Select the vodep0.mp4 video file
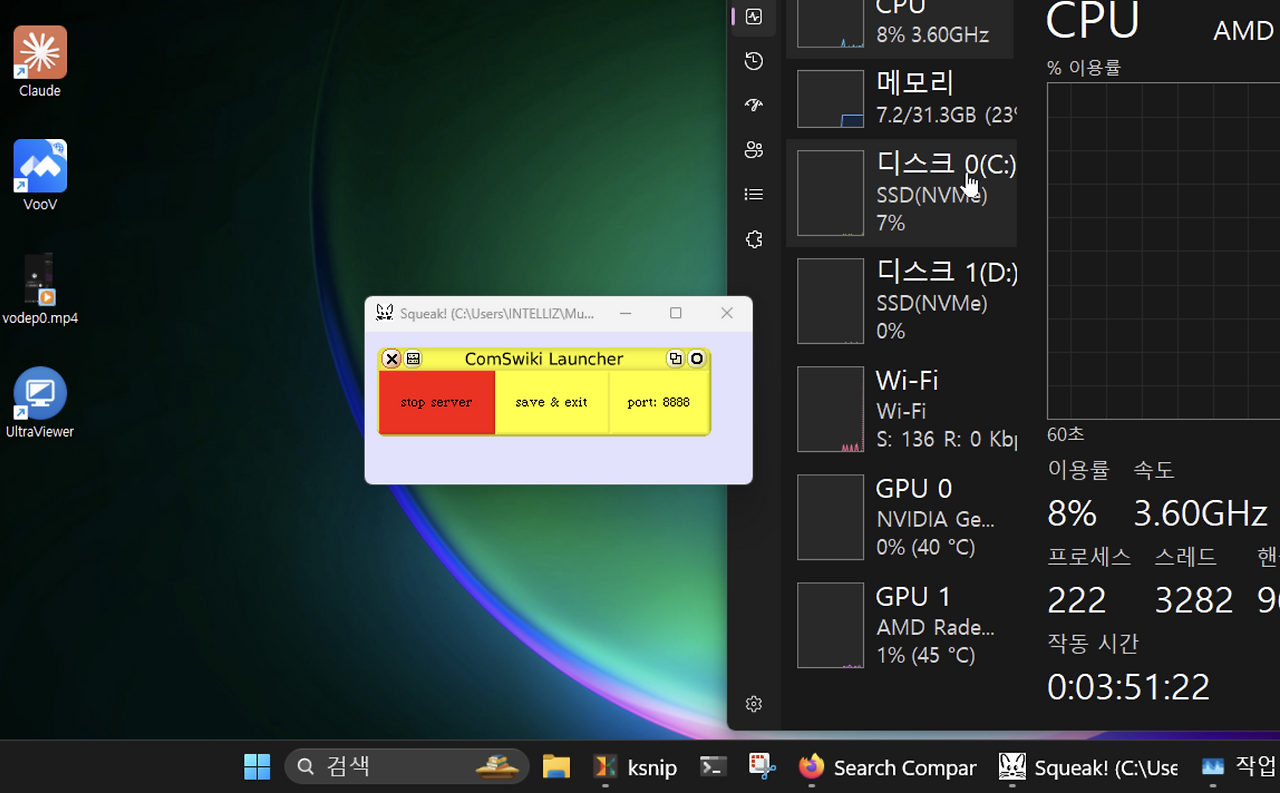The height and width of the screenshot is (793, 1280). click(x=40, y=289)
